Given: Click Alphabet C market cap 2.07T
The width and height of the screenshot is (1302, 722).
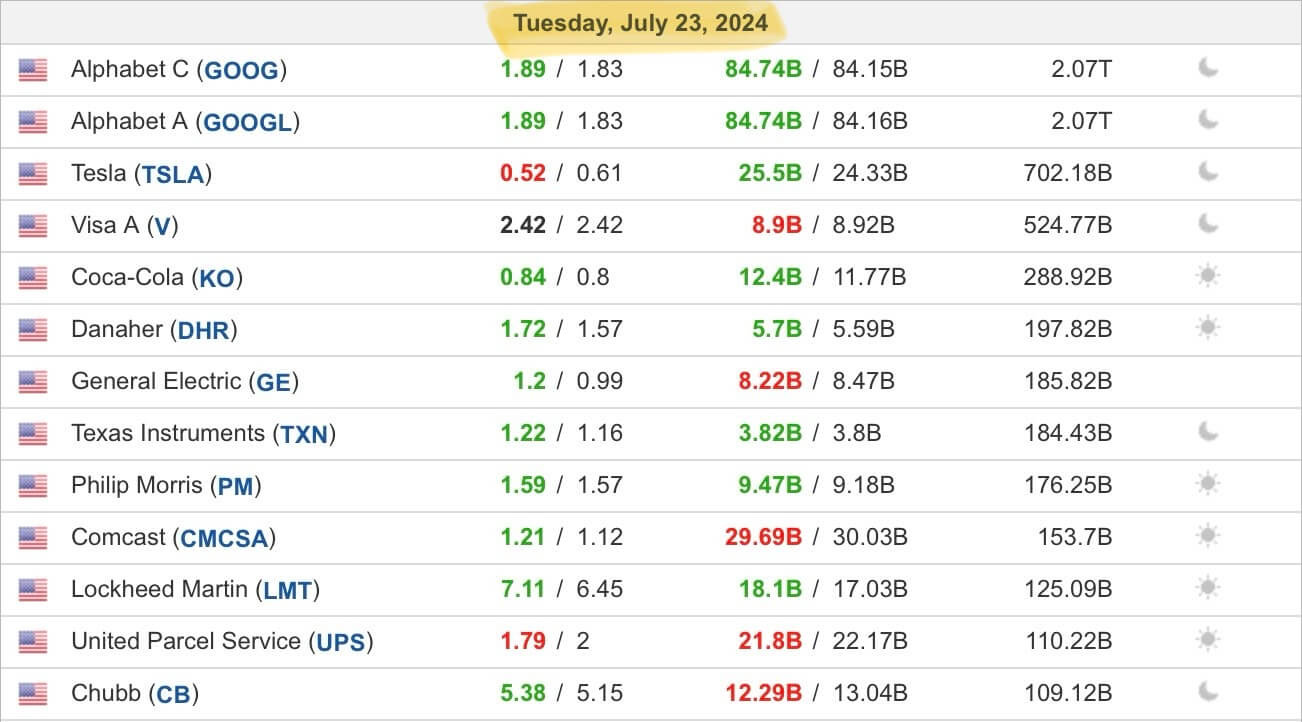Looking at the screenshot, I should [x=1081, y=69].
